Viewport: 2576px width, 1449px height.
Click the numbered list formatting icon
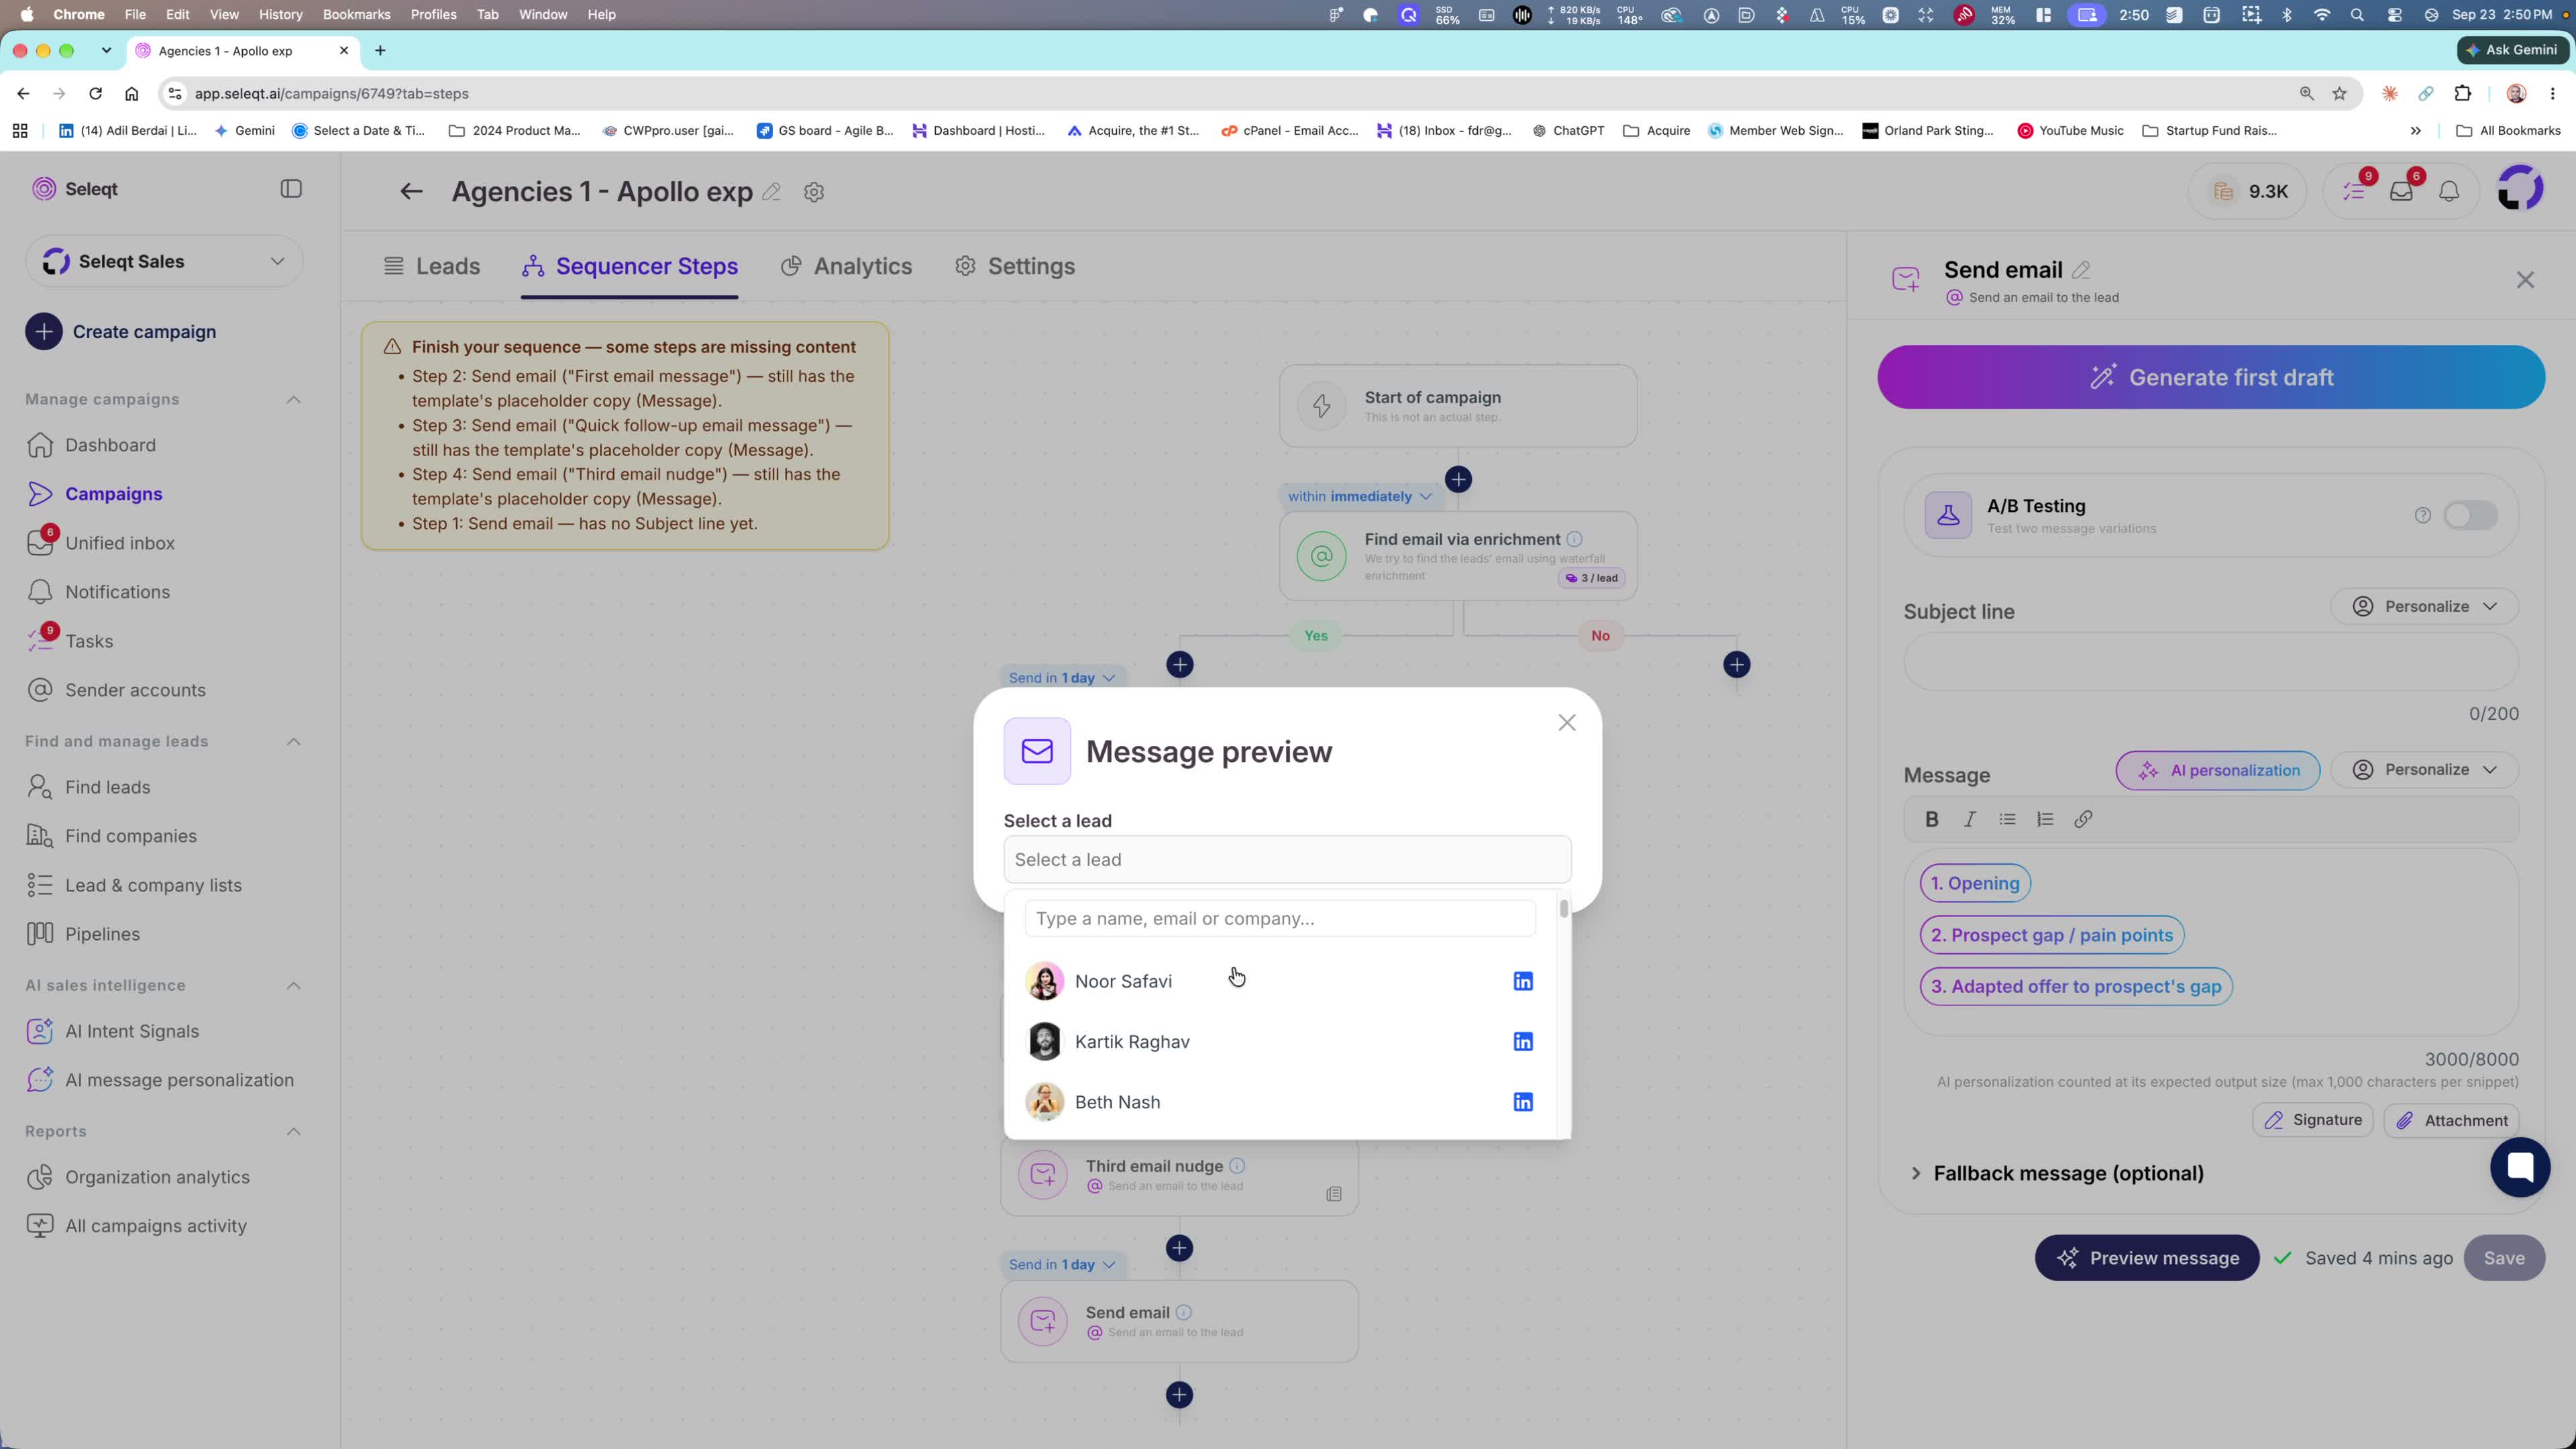tap(2045, 819)
